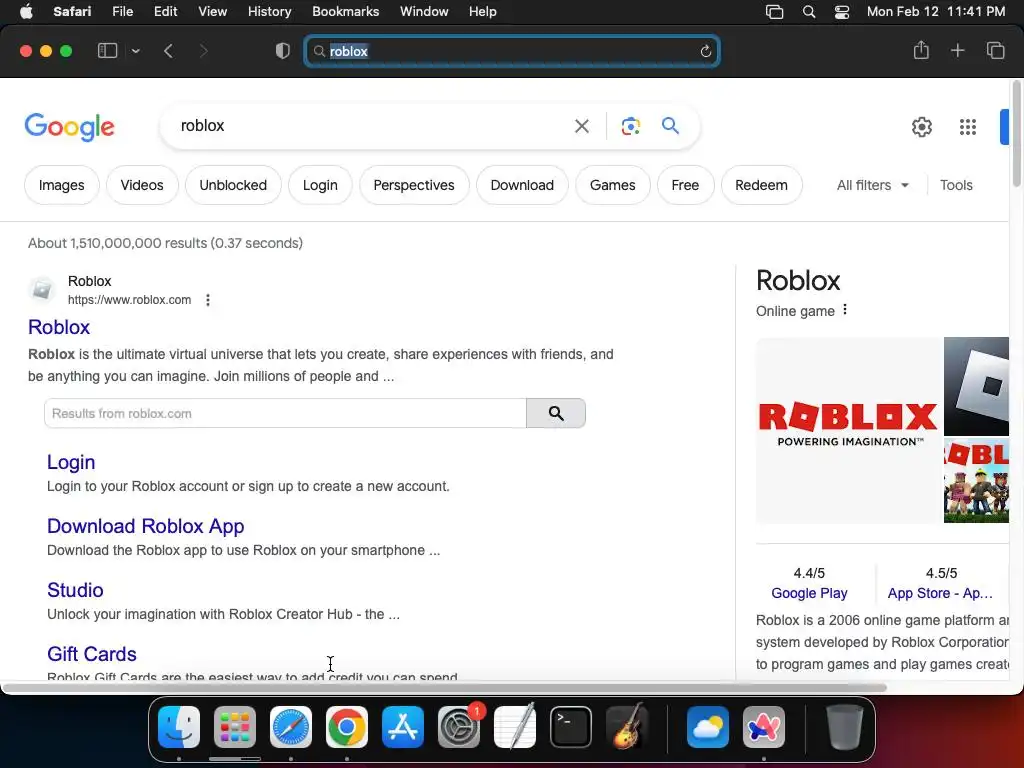Open the App Store rating link
This screenshot has height=768, width=1024.
pos(940,593)
